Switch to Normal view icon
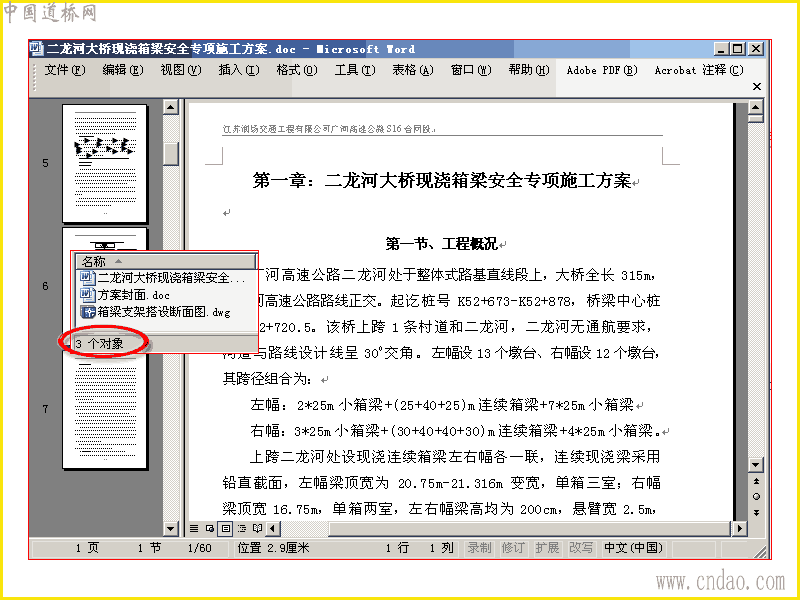Image resolution: width=800 pixels, height=600 pixels. [x=194, y=528]
